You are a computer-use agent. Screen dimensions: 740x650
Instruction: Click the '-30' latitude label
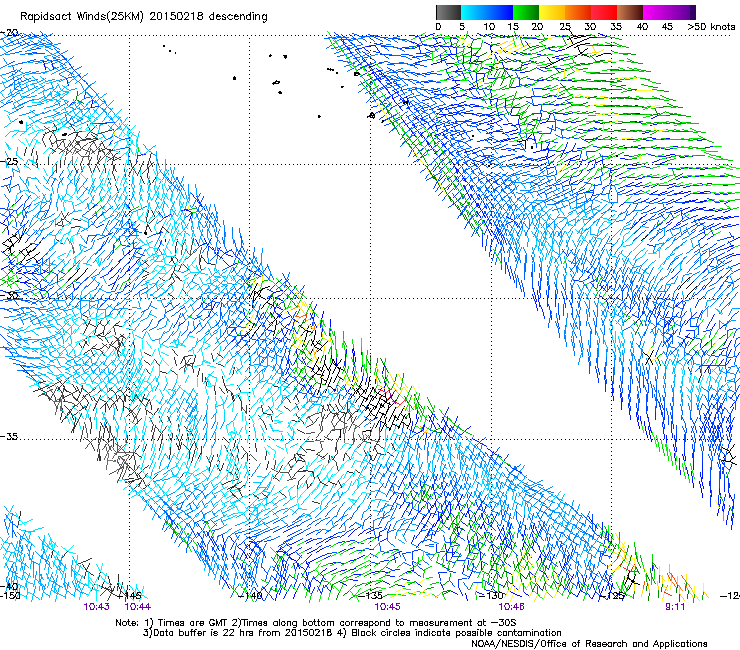coord(9,295)
